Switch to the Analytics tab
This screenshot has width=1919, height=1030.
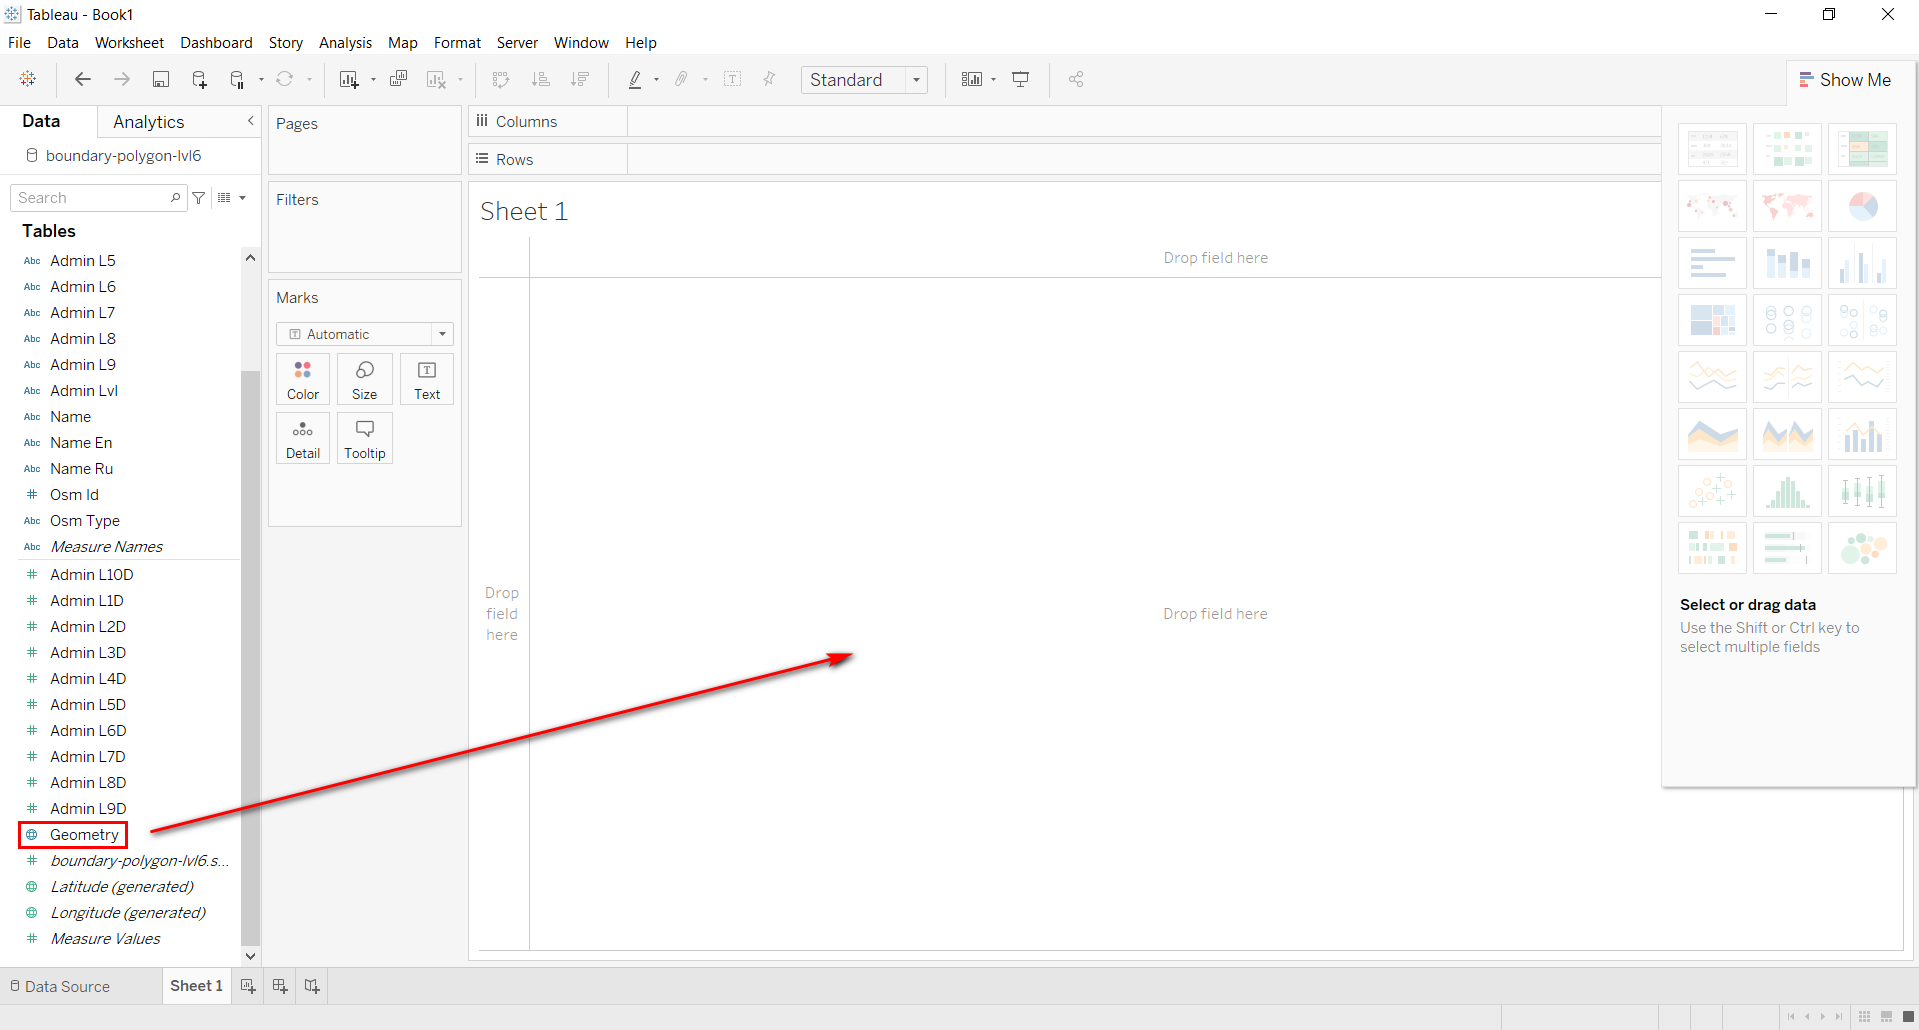click(149, 122)
